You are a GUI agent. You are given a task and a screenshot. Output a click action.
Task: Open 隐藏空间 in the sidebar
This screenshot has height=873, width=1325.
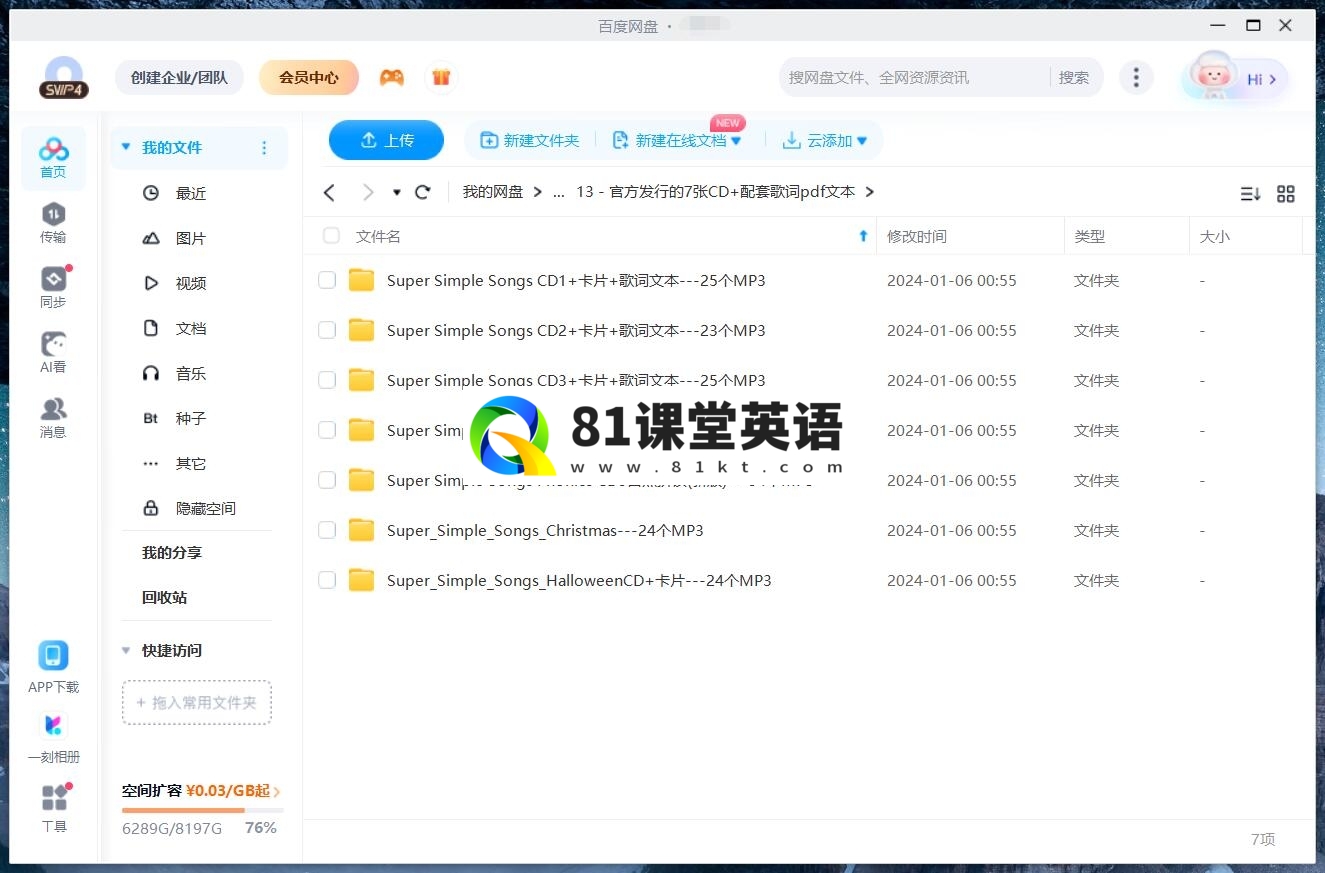pyautogui.click(x=205, y=508)
